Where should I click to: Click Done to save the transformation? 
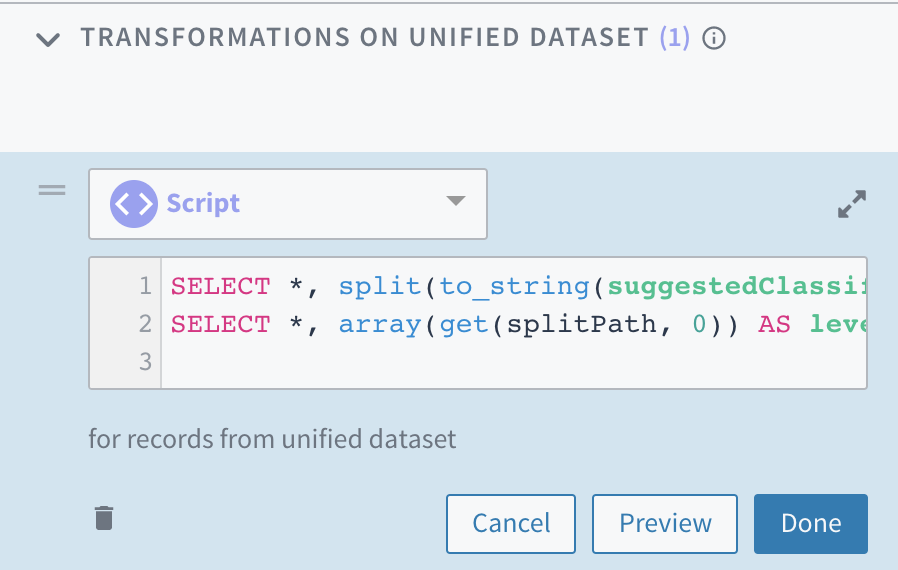(811, 524)
